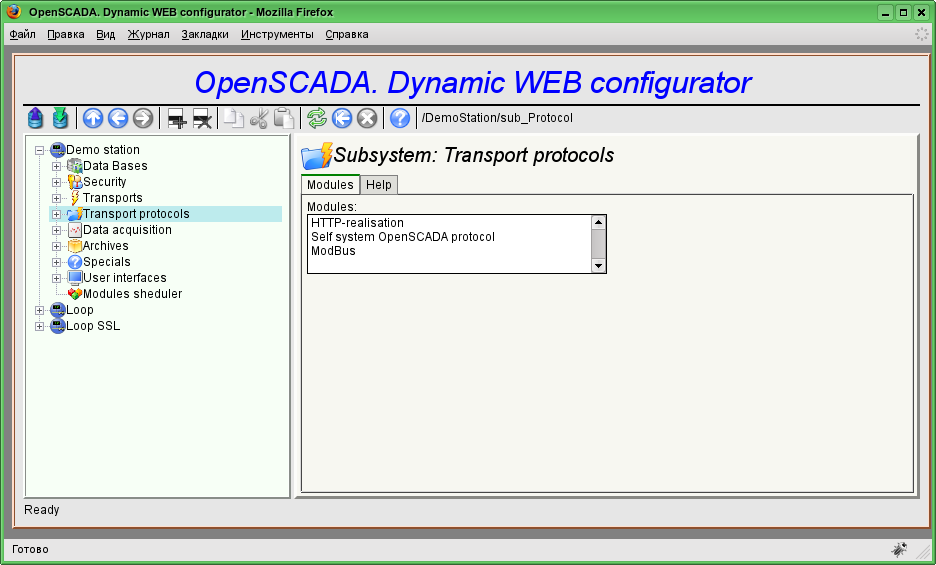Click the Demo station node icon
Viewport: 936px width, 565px height.
click(58, 149)
